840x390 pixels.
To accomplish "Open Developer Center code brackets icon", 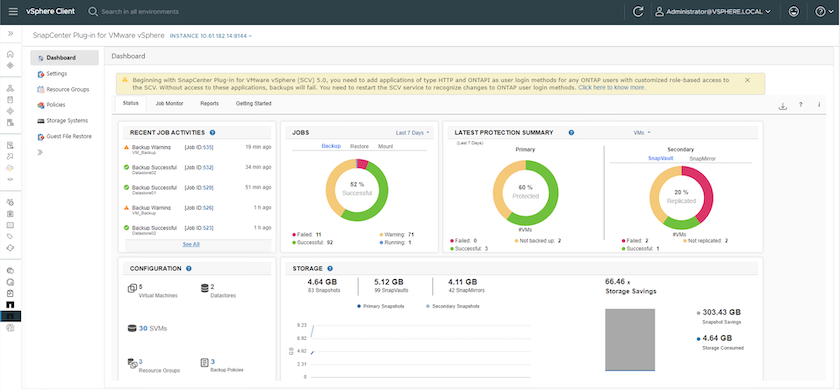I will (10, 179).
